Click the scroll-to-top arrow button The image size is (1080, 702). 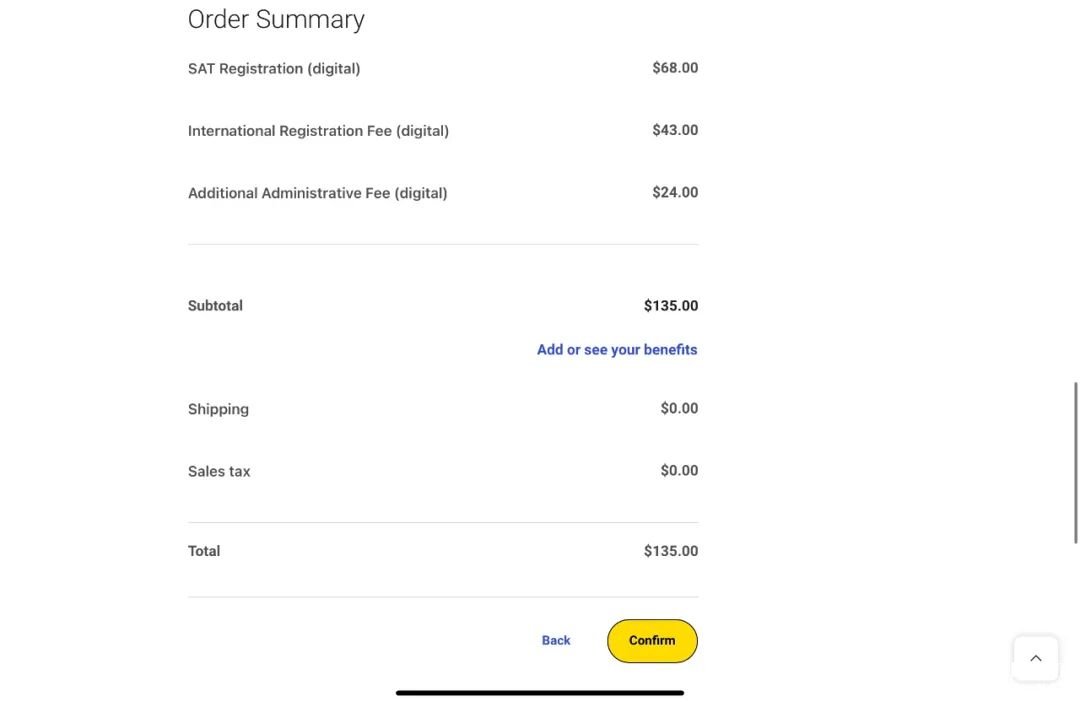click(1035, 658)
